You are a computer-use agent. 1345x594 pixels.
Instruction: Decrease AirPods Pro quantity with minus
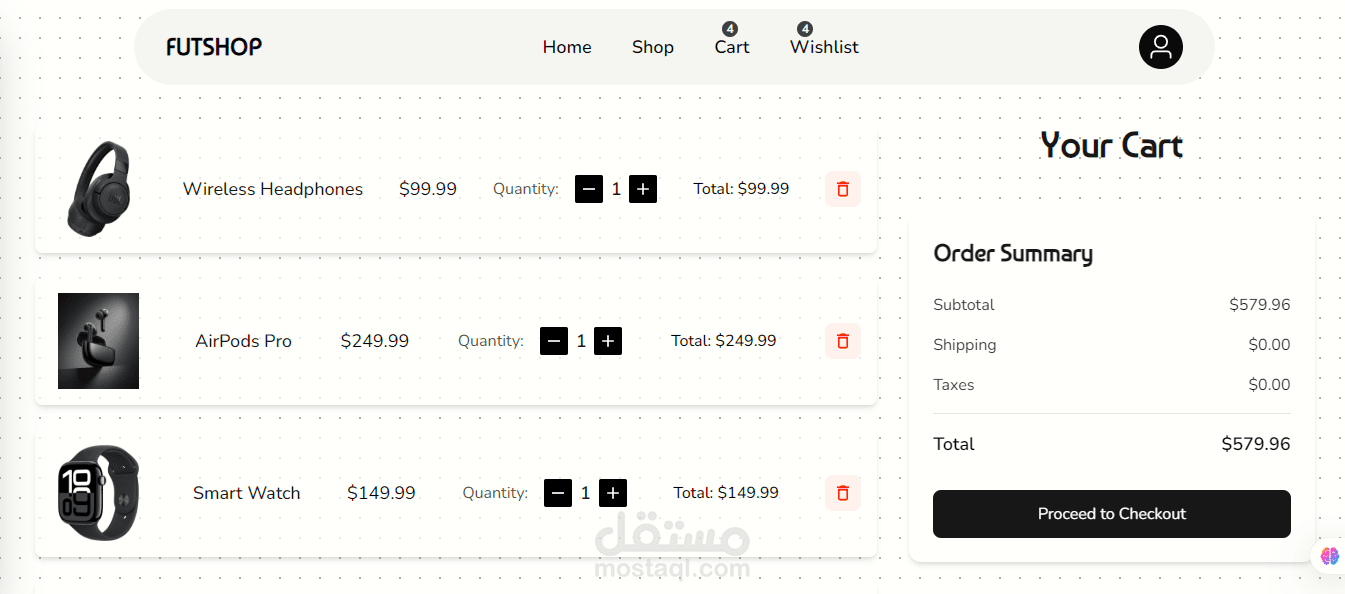point(554,341)
